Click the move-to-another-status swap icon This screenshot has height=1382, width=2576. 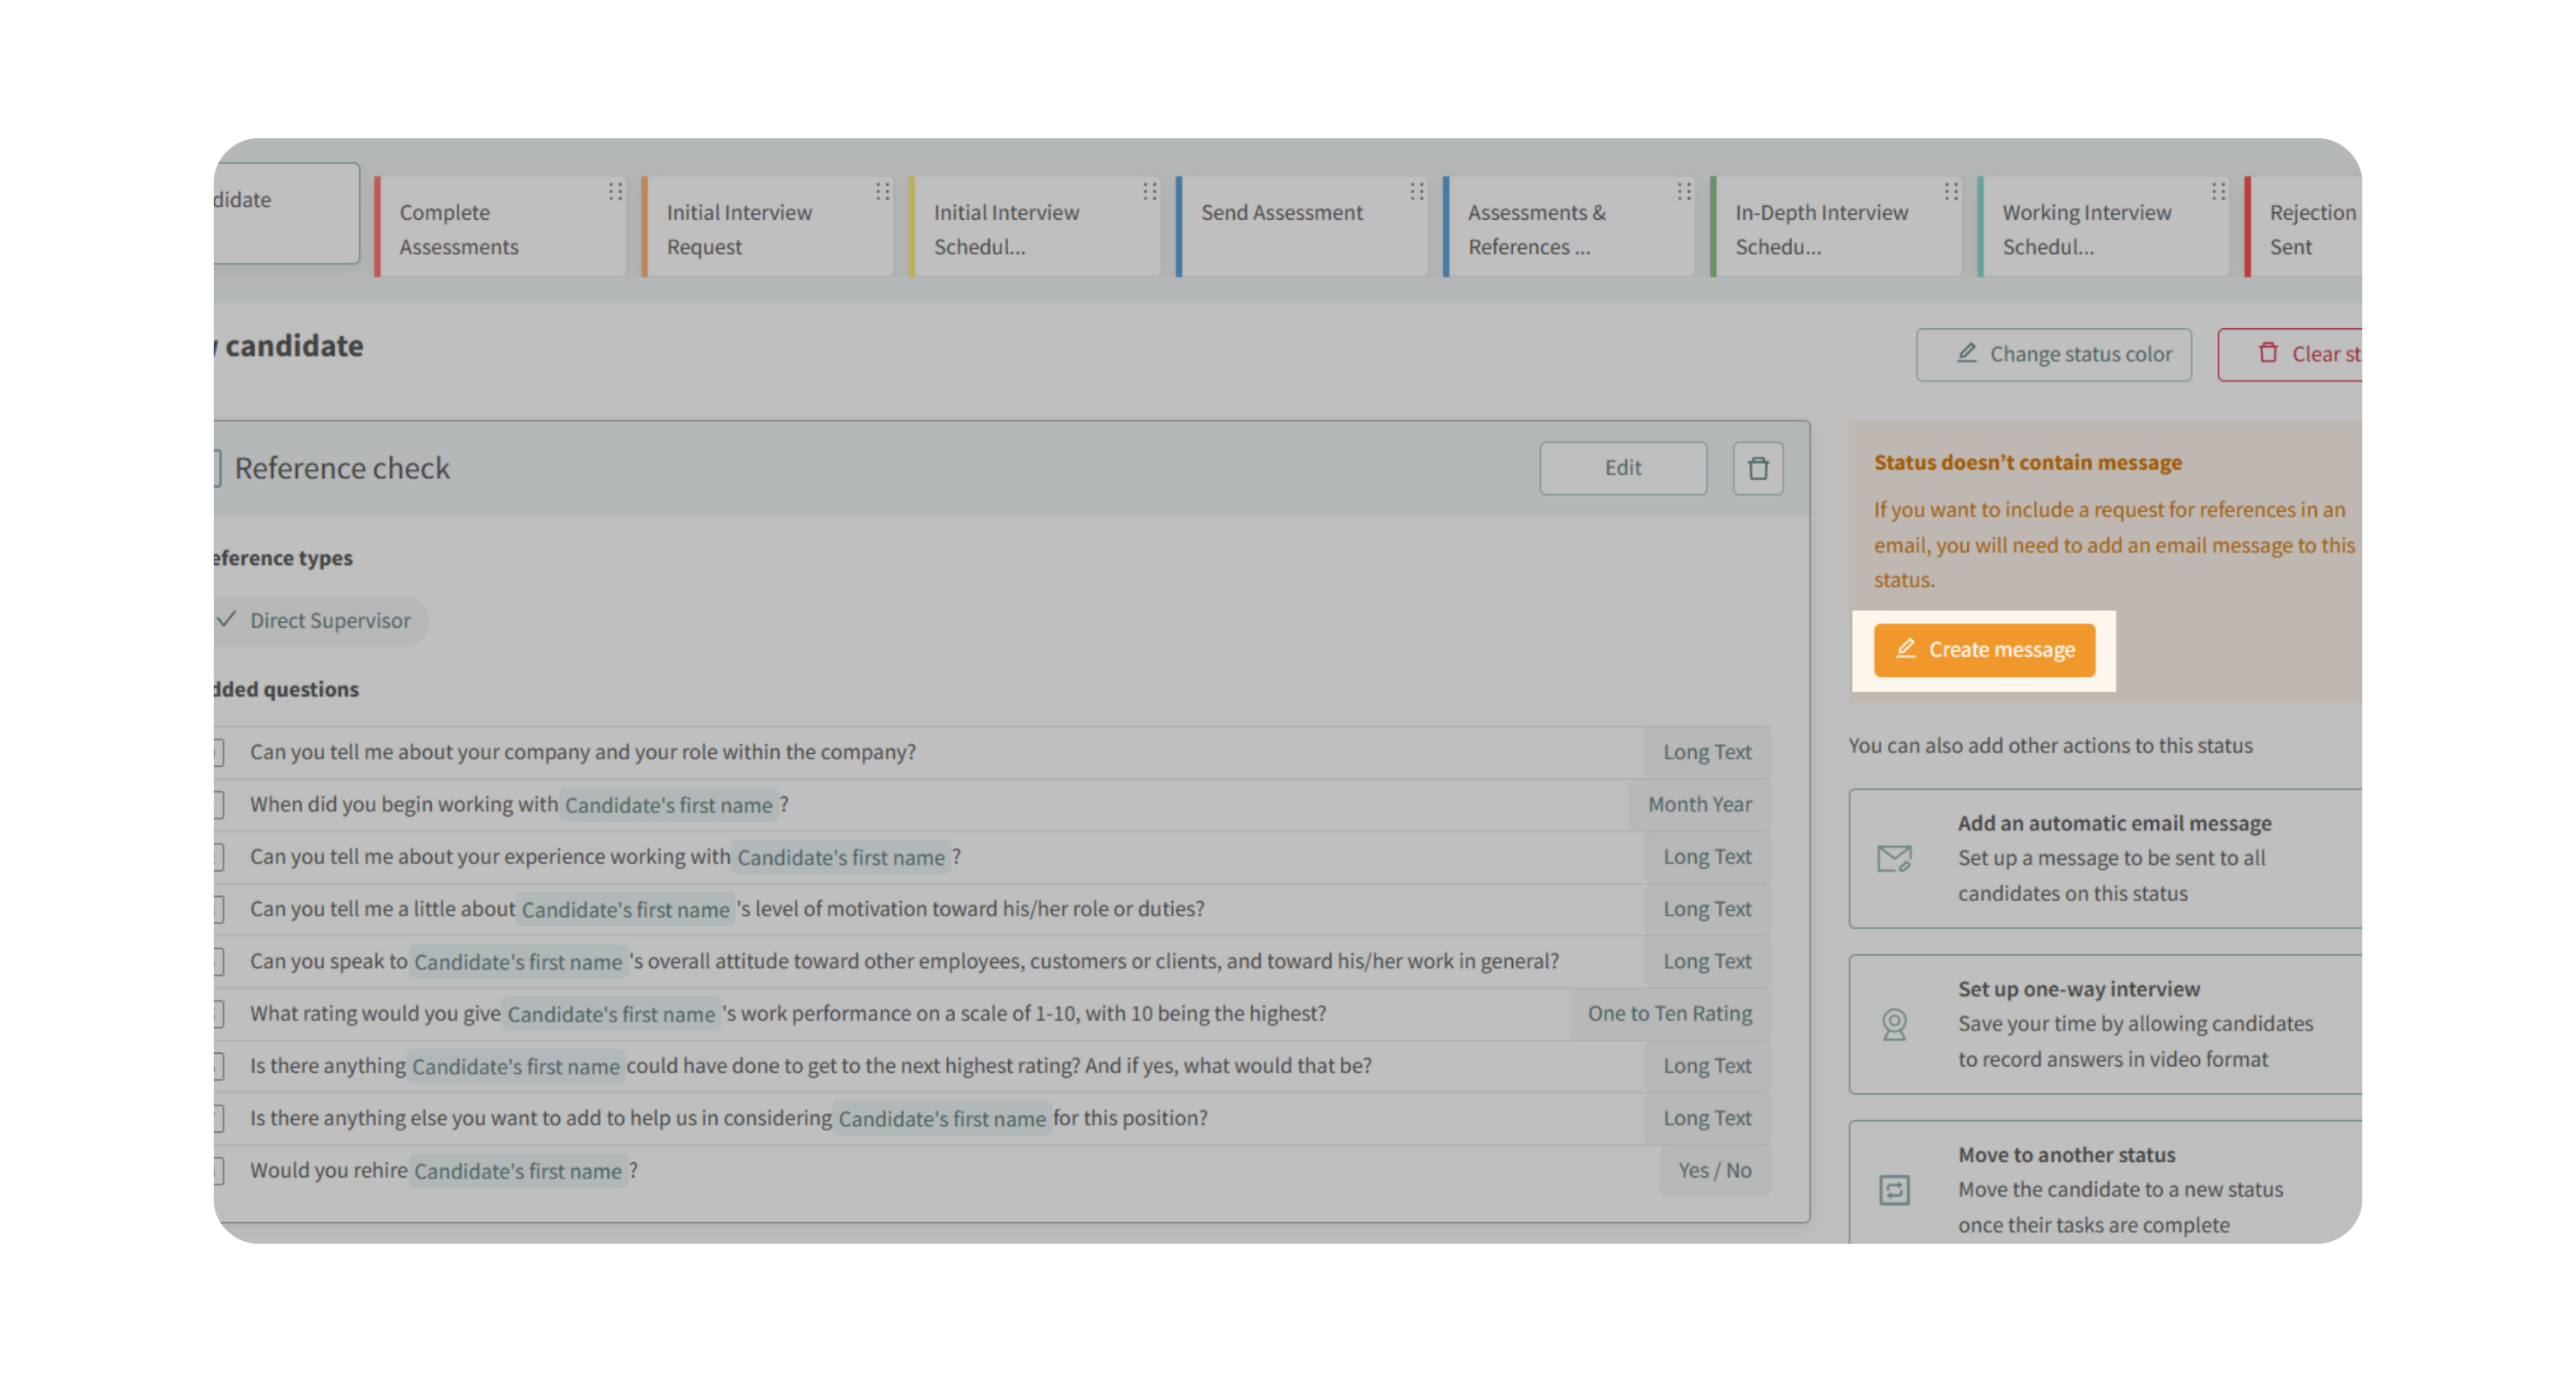(x=1894, y=1190)
